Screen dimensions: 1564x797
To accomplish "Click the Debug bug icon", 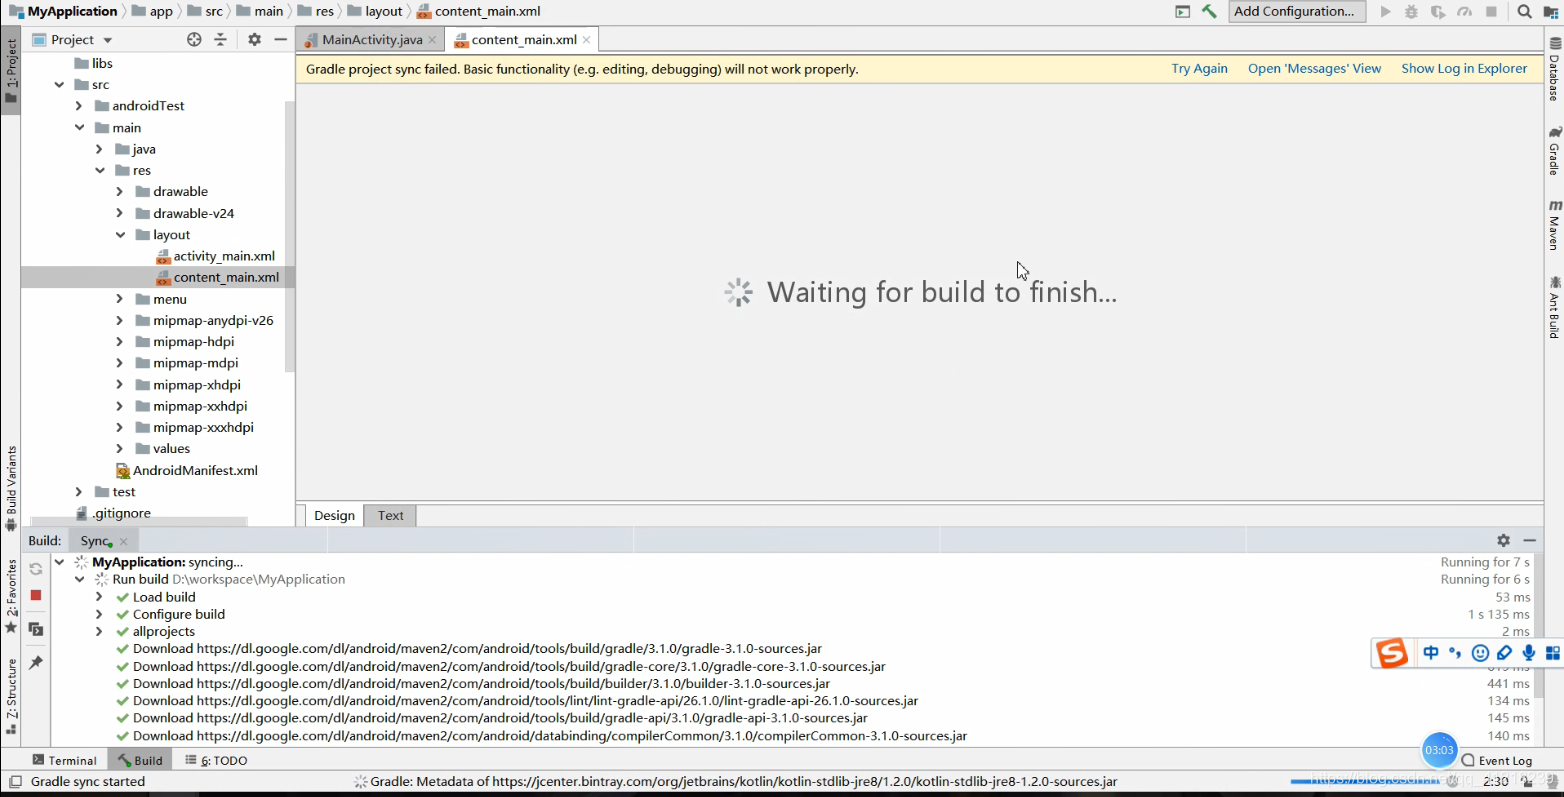I will tap(1411, 12).
